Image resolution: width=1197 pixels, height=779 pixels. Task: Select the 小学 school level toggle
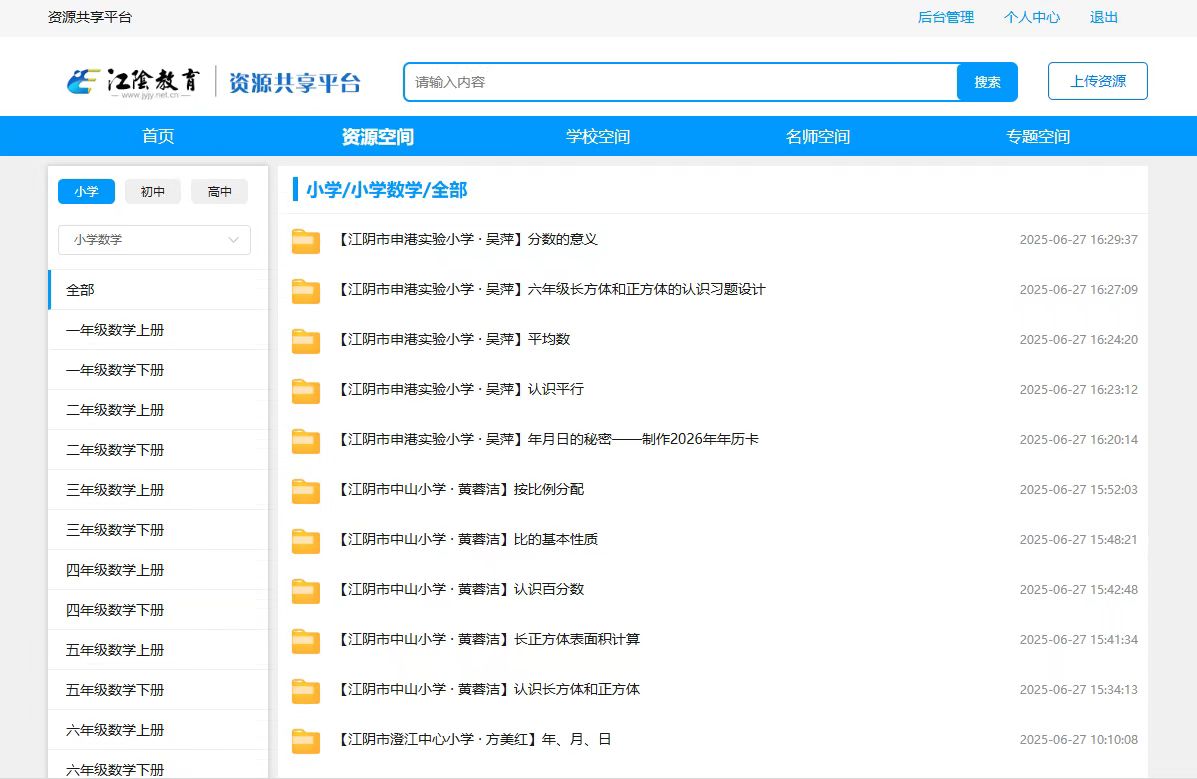(x=86, y=192)
